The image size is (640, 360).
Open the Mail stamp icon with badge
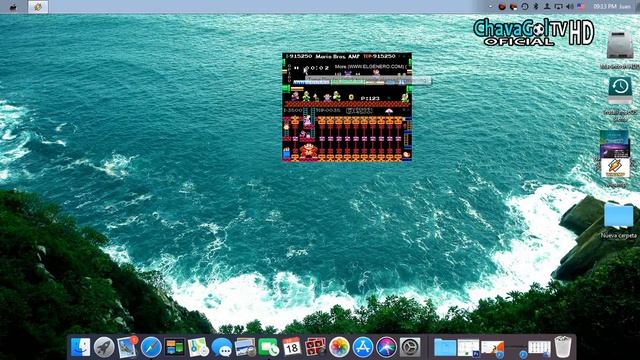127,347
